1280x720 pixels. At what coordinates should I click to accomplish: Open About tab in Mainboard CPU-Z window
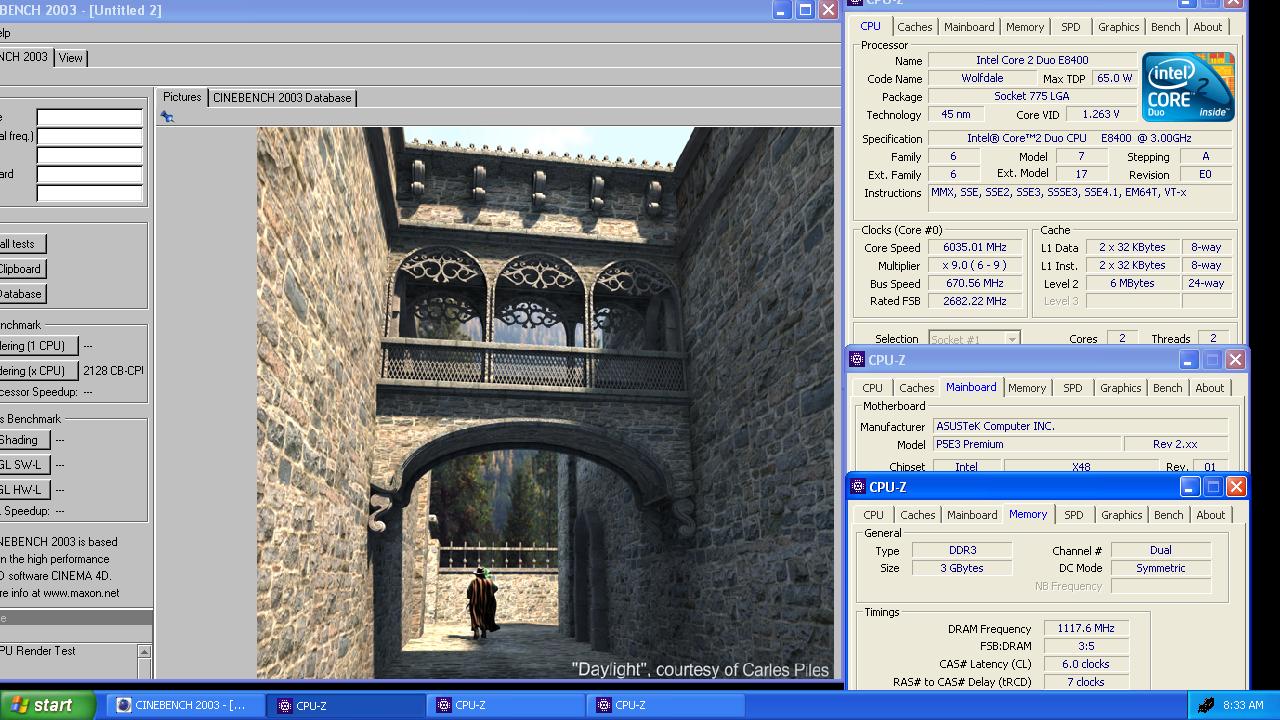click(x=1209, y=388)
